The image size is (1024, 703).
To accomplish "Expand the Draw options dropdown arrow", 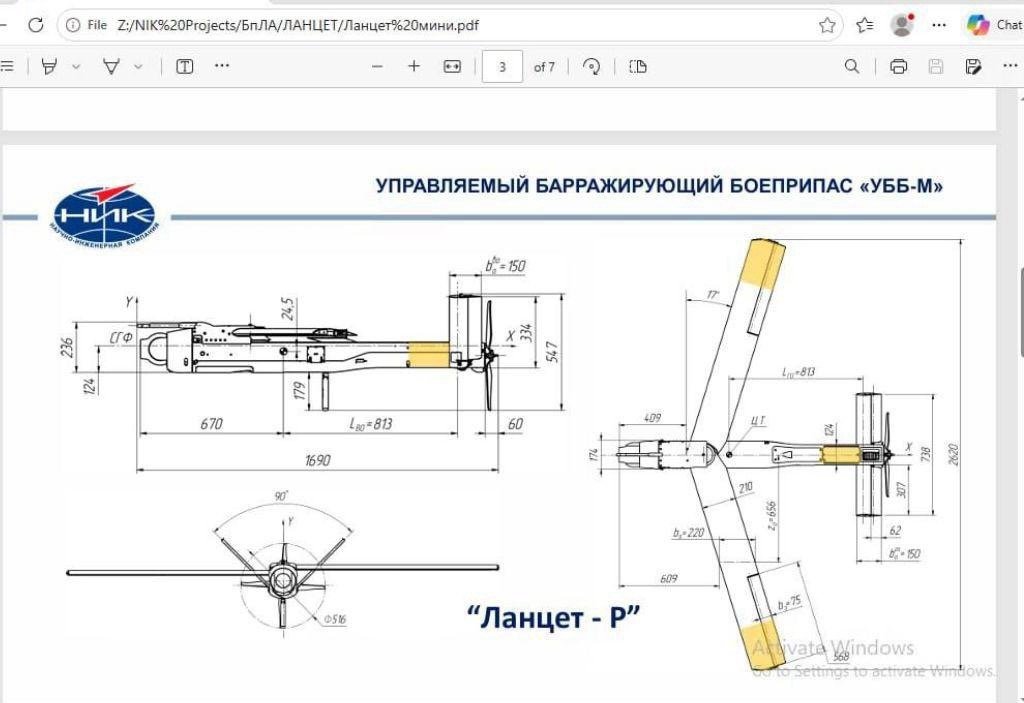I will (138, 67).
